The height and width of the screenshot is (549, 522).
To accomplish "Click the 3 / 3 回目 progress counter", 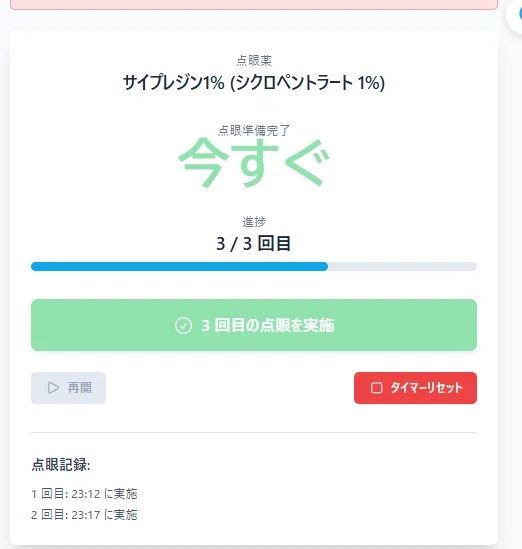I will pos(253,243).
